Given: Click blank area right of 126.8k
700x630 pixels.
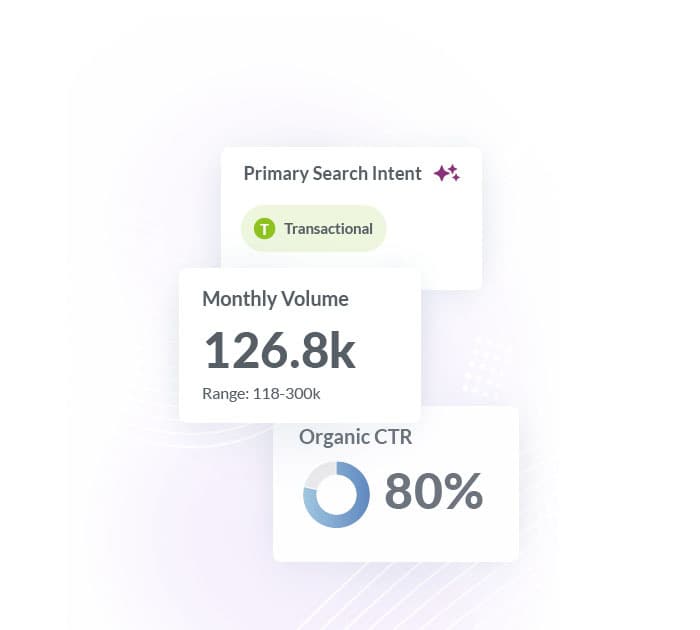Looking at the screenshot, I should pos(388,350).
